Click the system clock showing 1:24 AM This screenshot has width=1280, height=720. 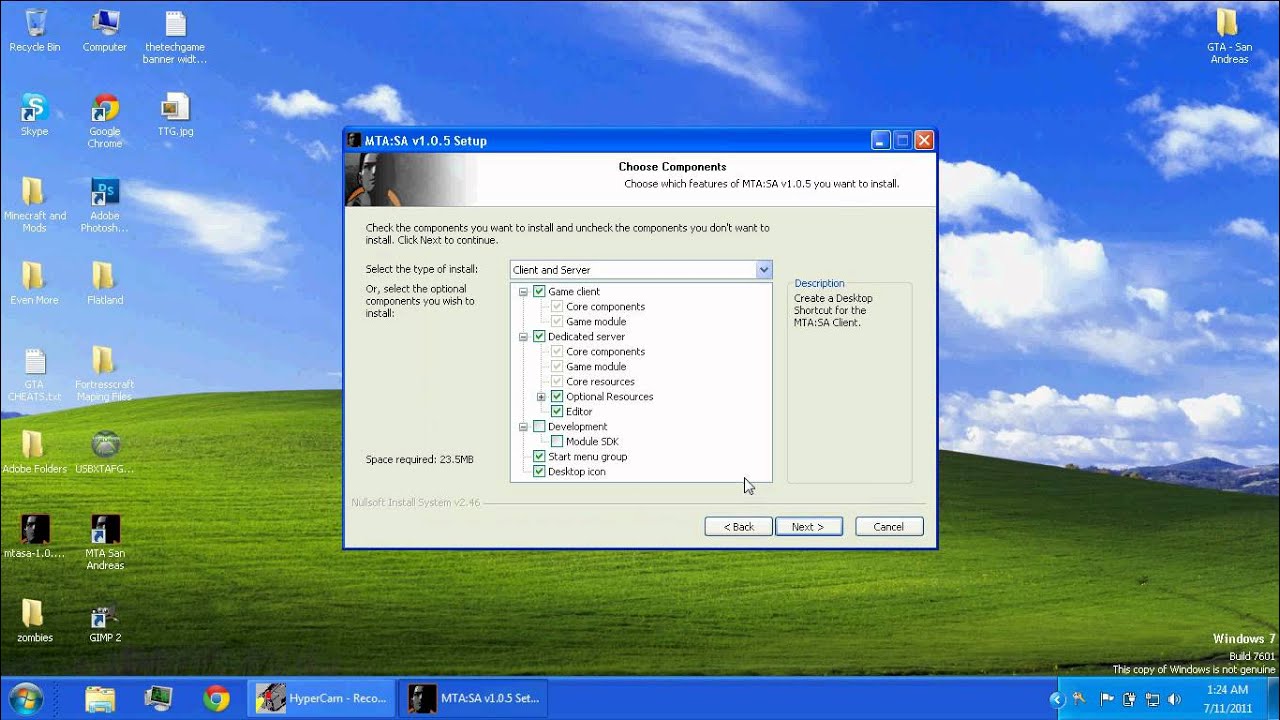tap(1227, 690)
